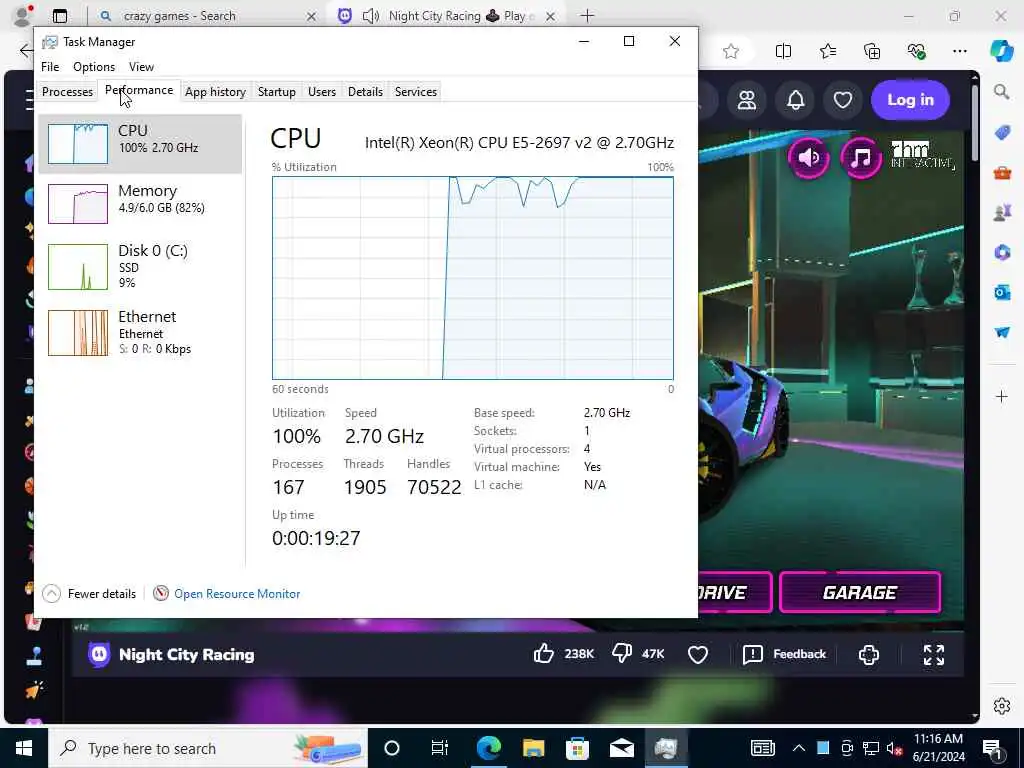Viewport: 1024px width, 768px height.
Task: Switch to the Details tab
Action: click(x=365, y=92)
